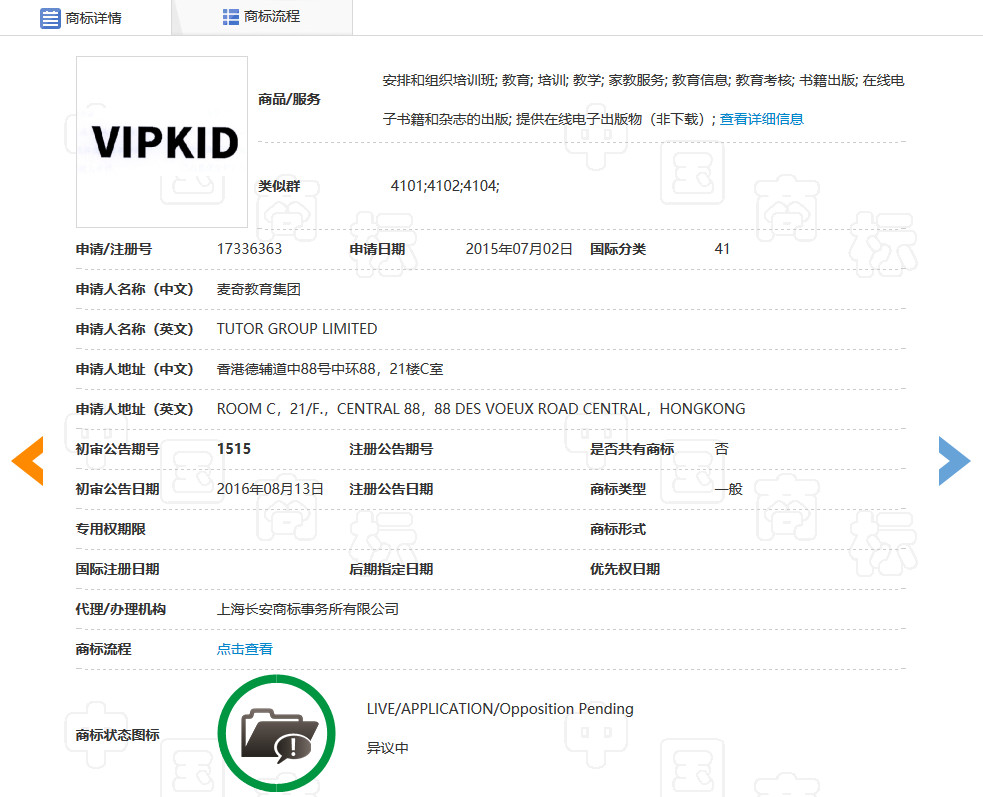Select the application date 2015年07月02日
983x797 pixels.
[x=519, y=249]
